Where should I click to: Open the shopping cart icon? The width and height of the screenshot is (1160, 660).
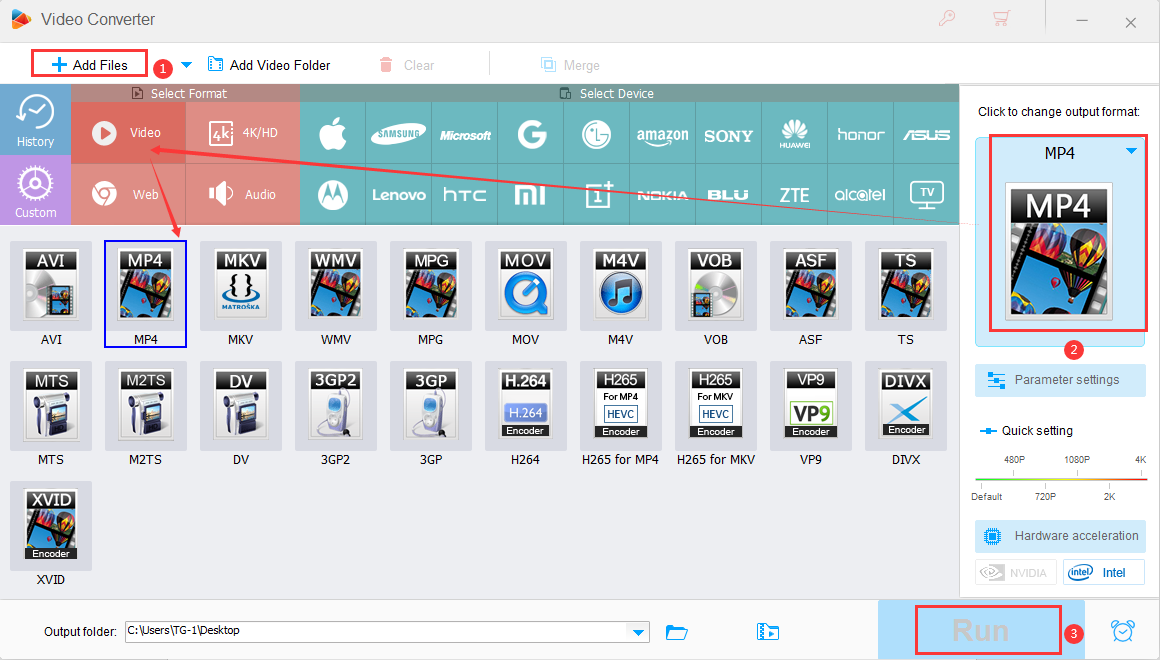(x=999, y=19)
